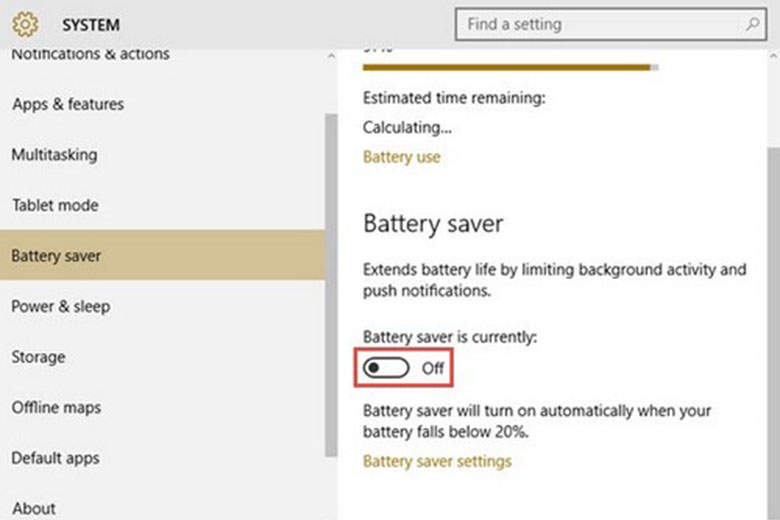Viewport: 780px width, 520px height.
Task: Click the Battery use link
Action: click(401, 157)
